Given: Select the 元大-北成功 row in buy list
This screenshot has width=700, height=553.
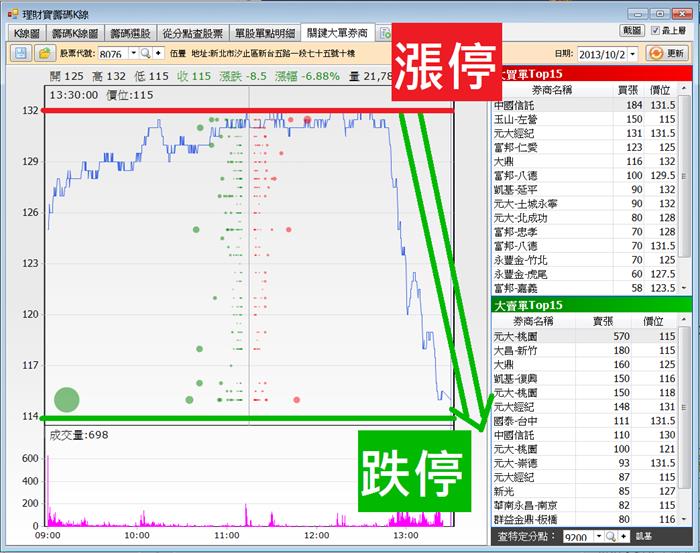Looking at the screenshot, I should pos(585,218).
